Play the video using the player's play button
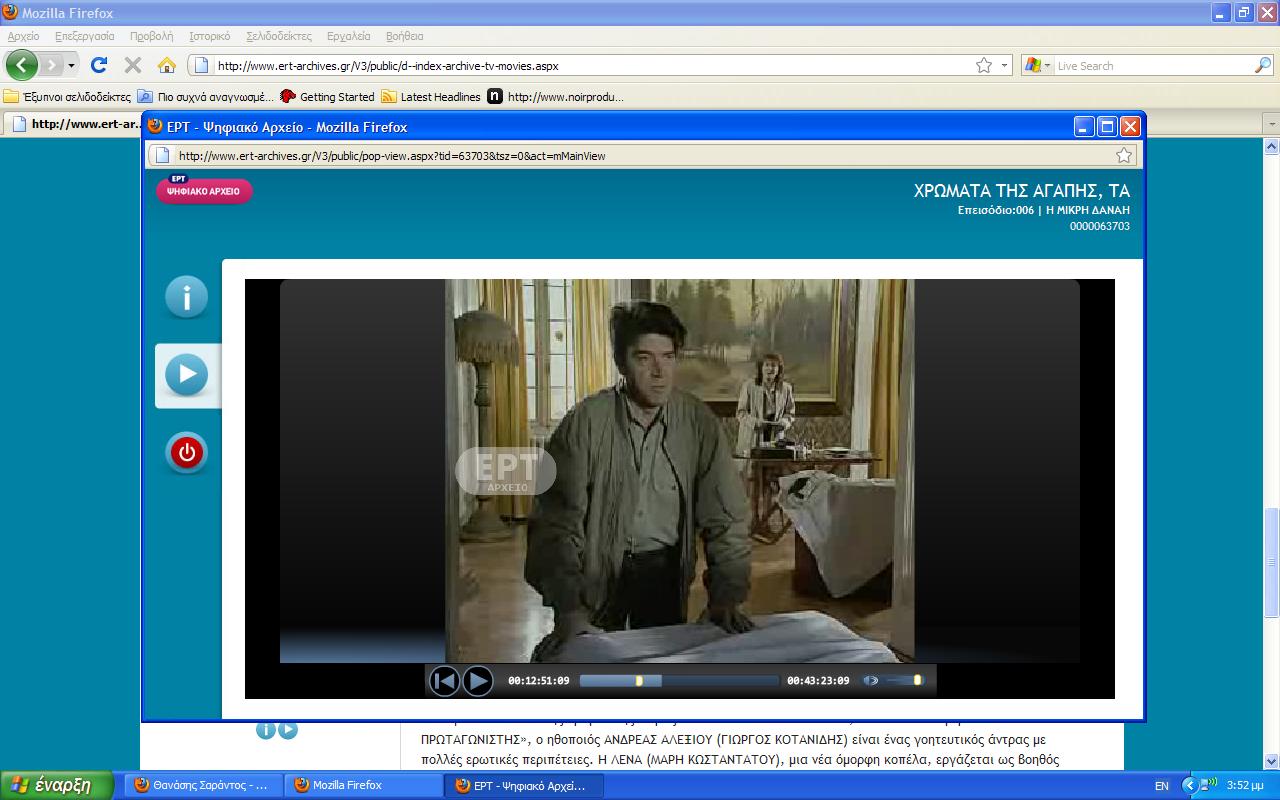 coord(478,681)
